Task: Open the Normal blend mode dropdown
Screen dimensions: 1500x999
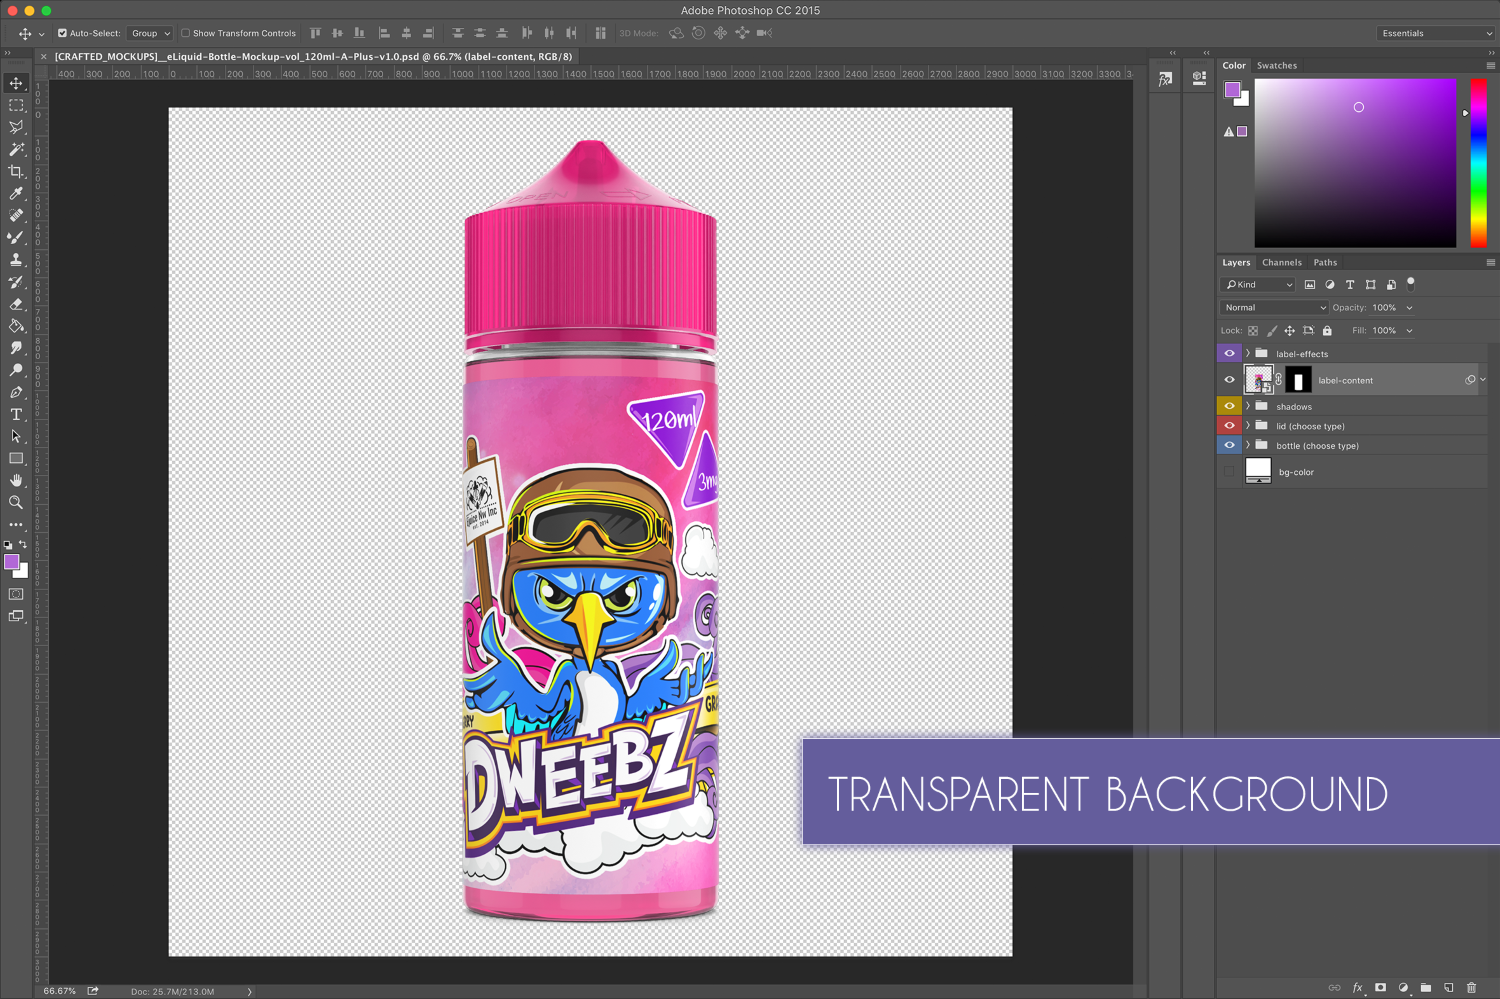Action: 1273,308
